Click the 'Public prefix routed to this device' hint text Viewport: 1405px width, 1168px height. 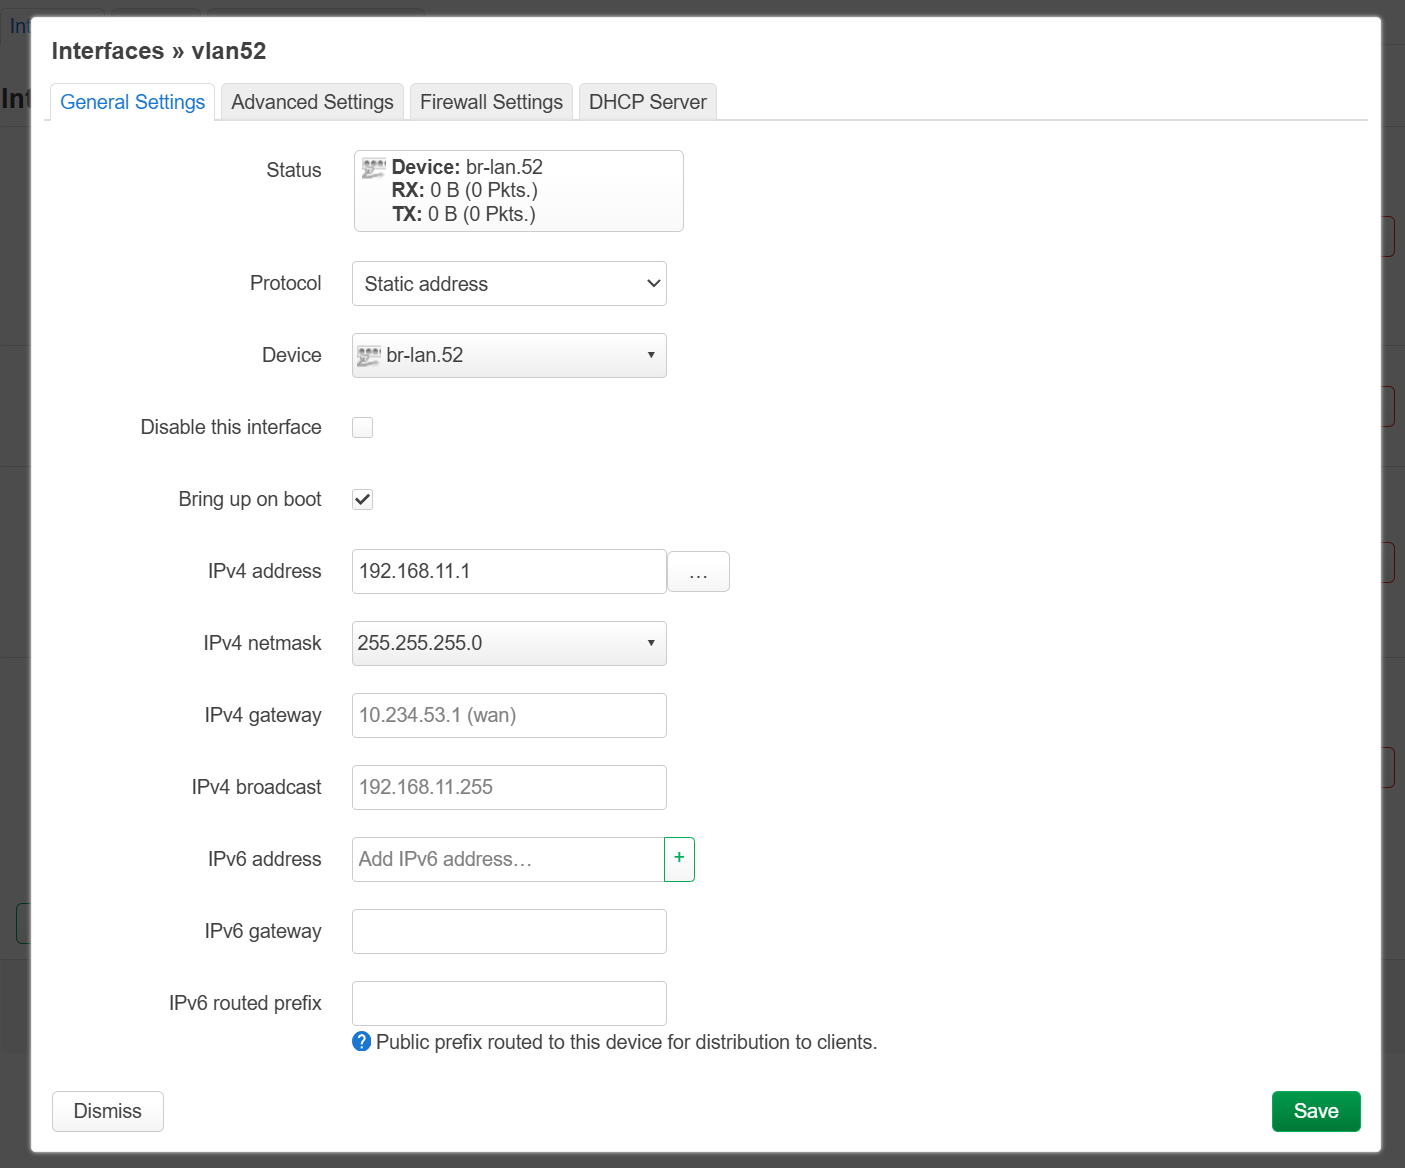click(627, 1042)
